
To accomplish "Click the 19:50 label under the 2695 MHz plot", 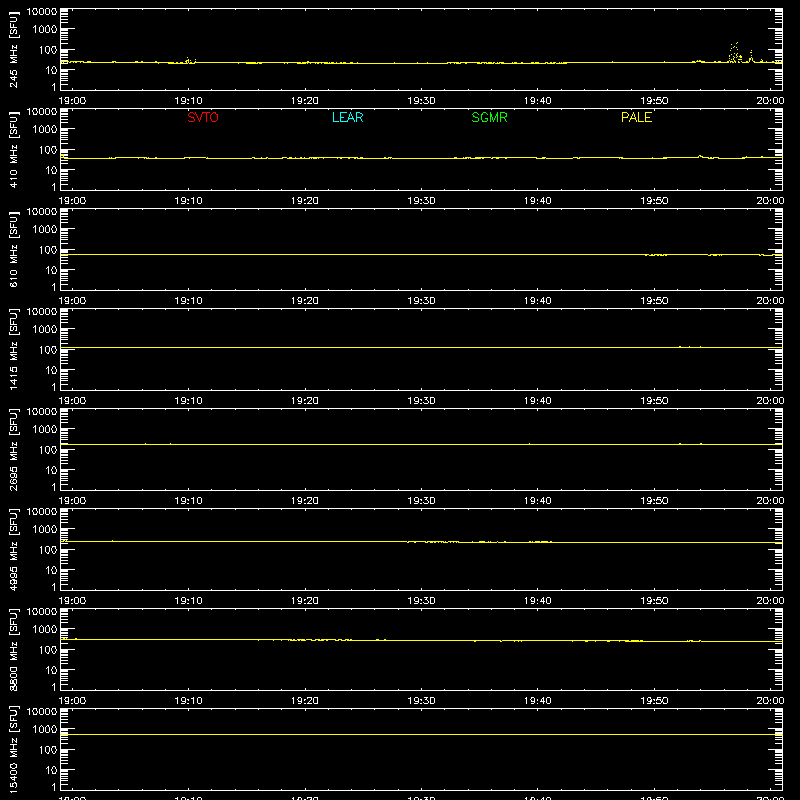I will [x=654, y=501].
